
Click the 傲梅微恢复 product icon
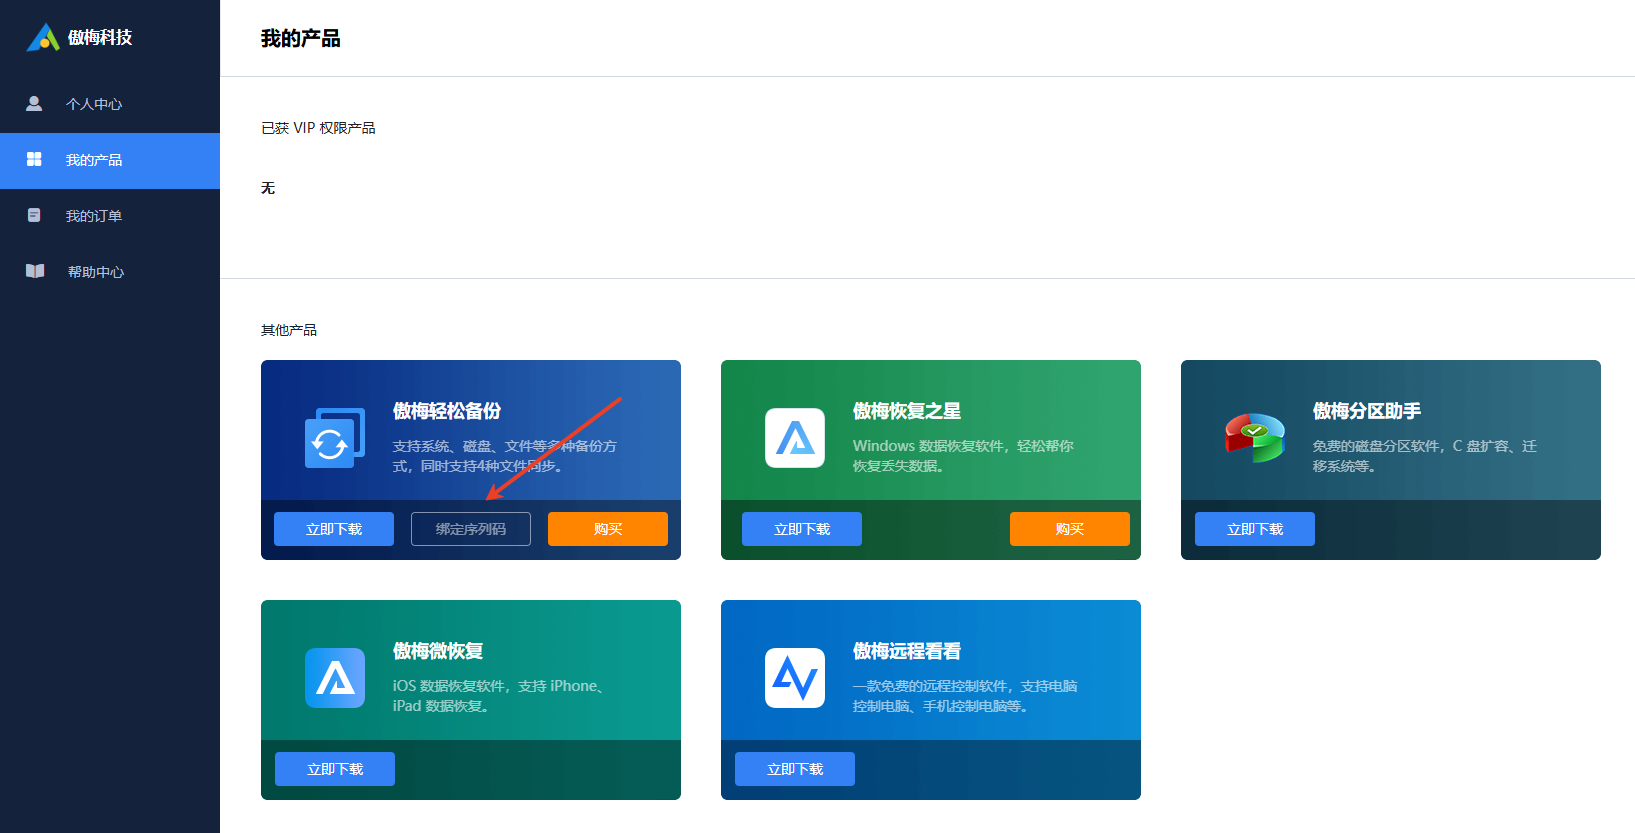334,678
